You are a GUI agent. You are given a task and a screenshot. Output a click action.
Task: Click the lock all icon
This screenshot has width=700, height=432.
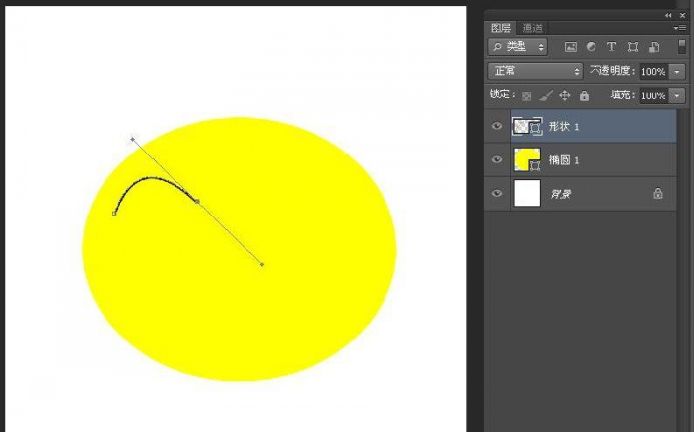point(584,96)
